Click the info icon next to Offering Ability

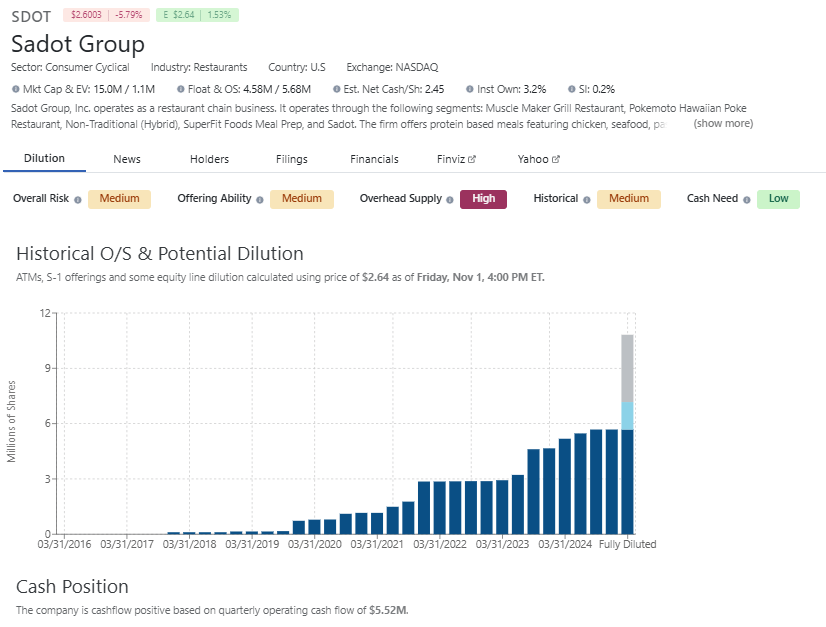(x=259, y=199)
